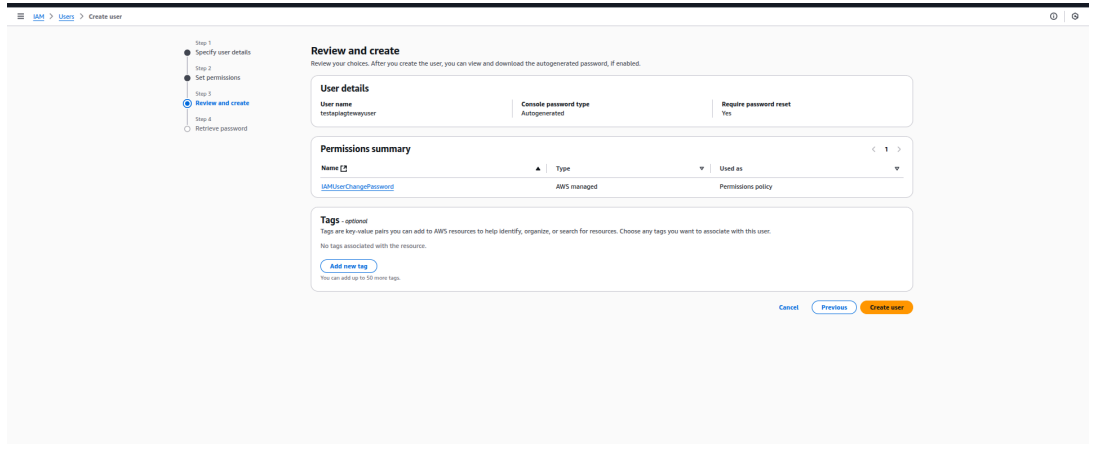Cancel the user creation

[x=788, y=307]
